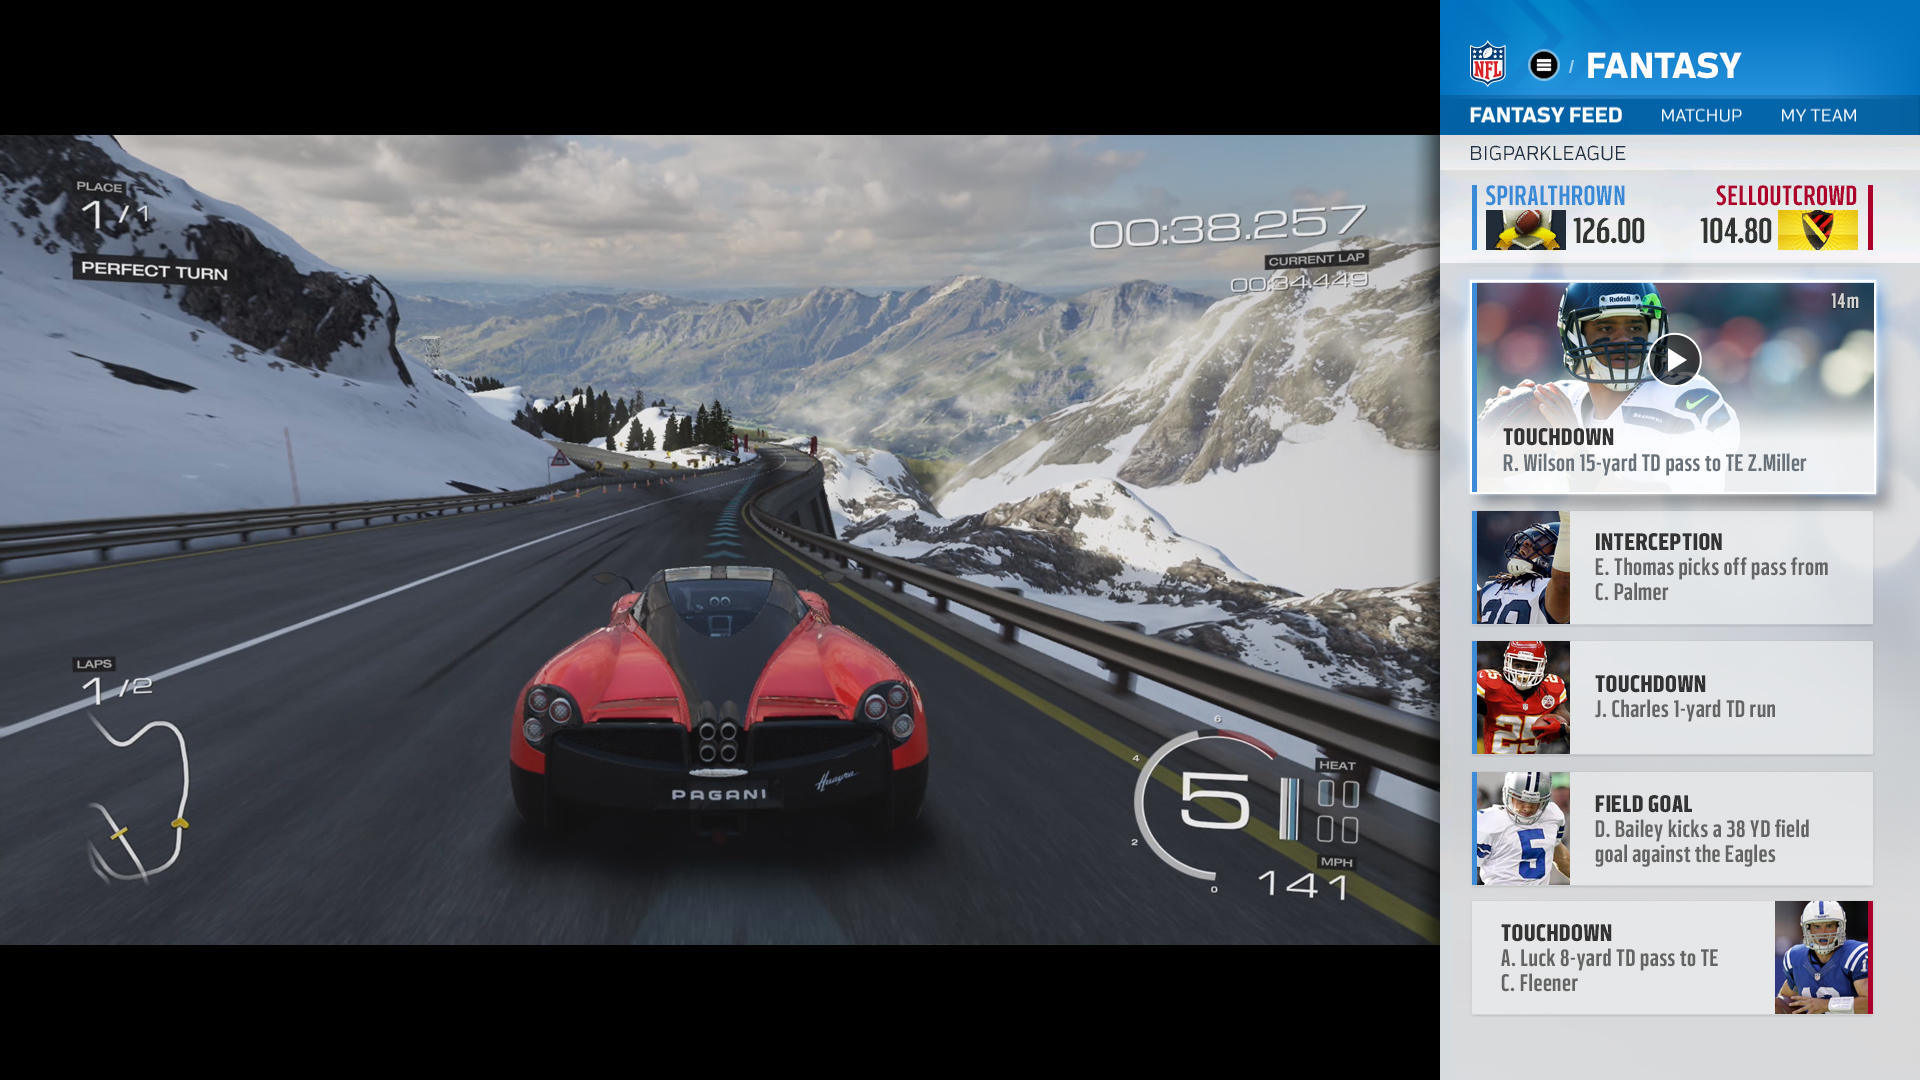The image size is (1920, 1080).
Task: Select the SPIRALTHROWN team name
Action: (x=1555, y=195)
